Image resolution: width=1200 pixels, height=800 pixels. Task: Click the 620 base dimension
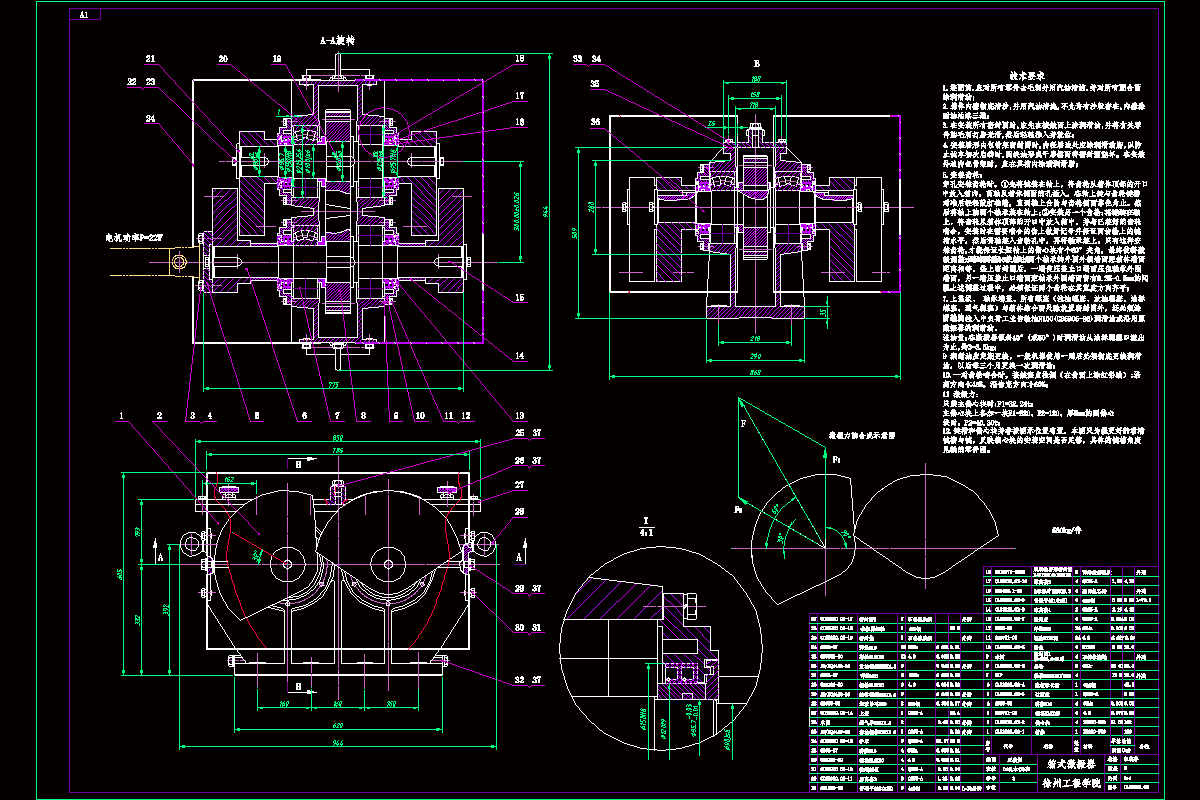[337, 724]
